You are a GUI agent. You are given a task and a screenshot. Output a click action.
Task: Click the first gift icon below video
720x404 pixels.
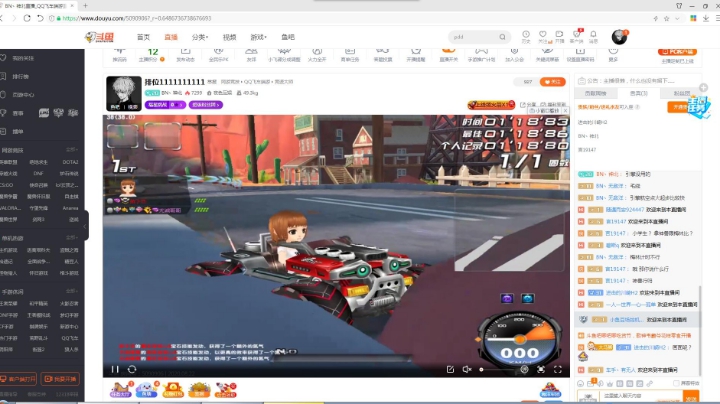[121, 390]
